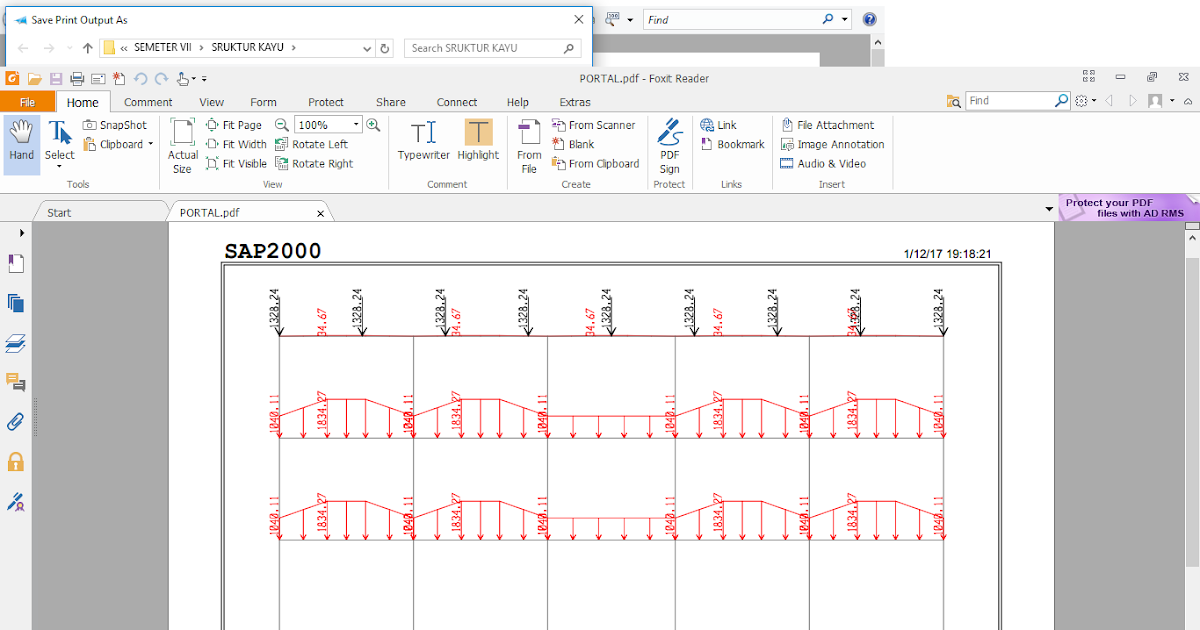Open the Attachments paperclip panel
The image size is (1200, 630).
(x=15, y=421)
